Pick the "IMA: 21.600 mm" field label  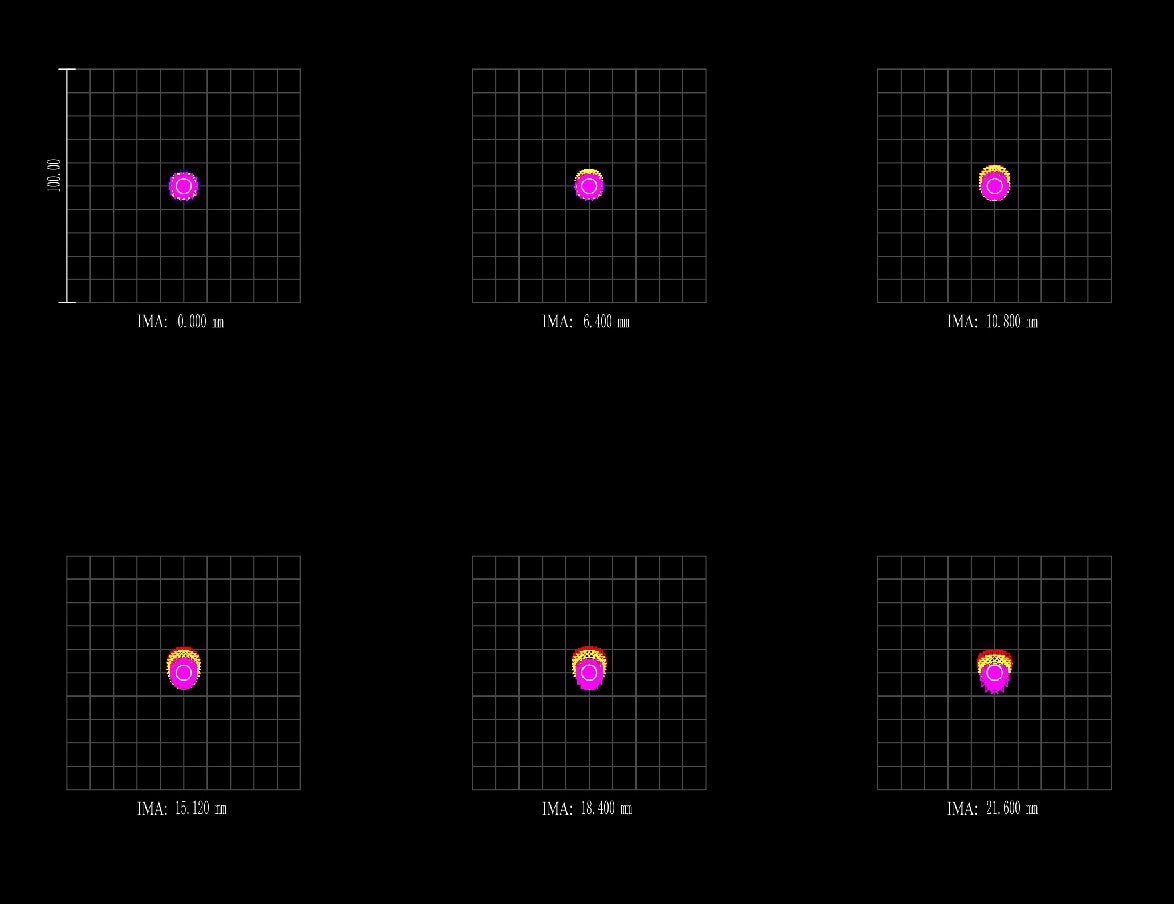(992, 809)
